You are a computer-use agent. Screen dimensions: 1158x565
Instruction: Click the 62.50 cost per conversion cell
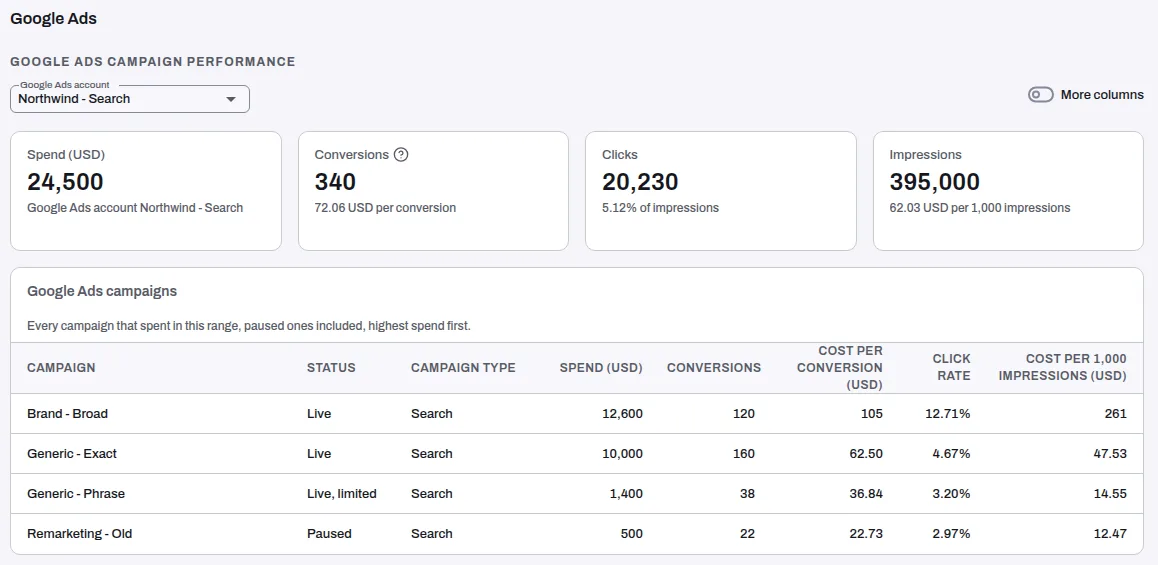[x=866, y=453]
